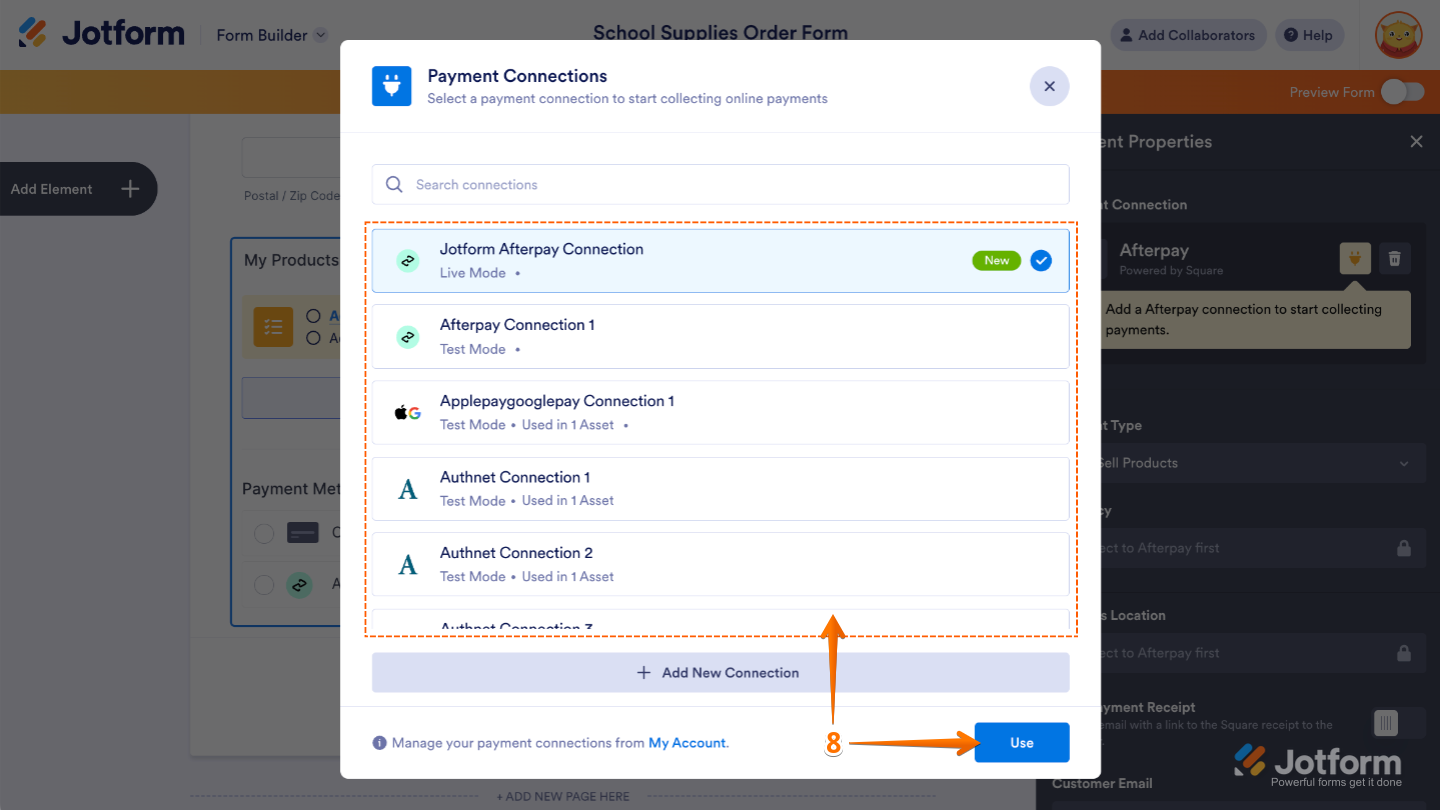1440x810 pixels.
Task: Click the Authnet Connection 1 letter icon
Action: click(x=407, y=488)
